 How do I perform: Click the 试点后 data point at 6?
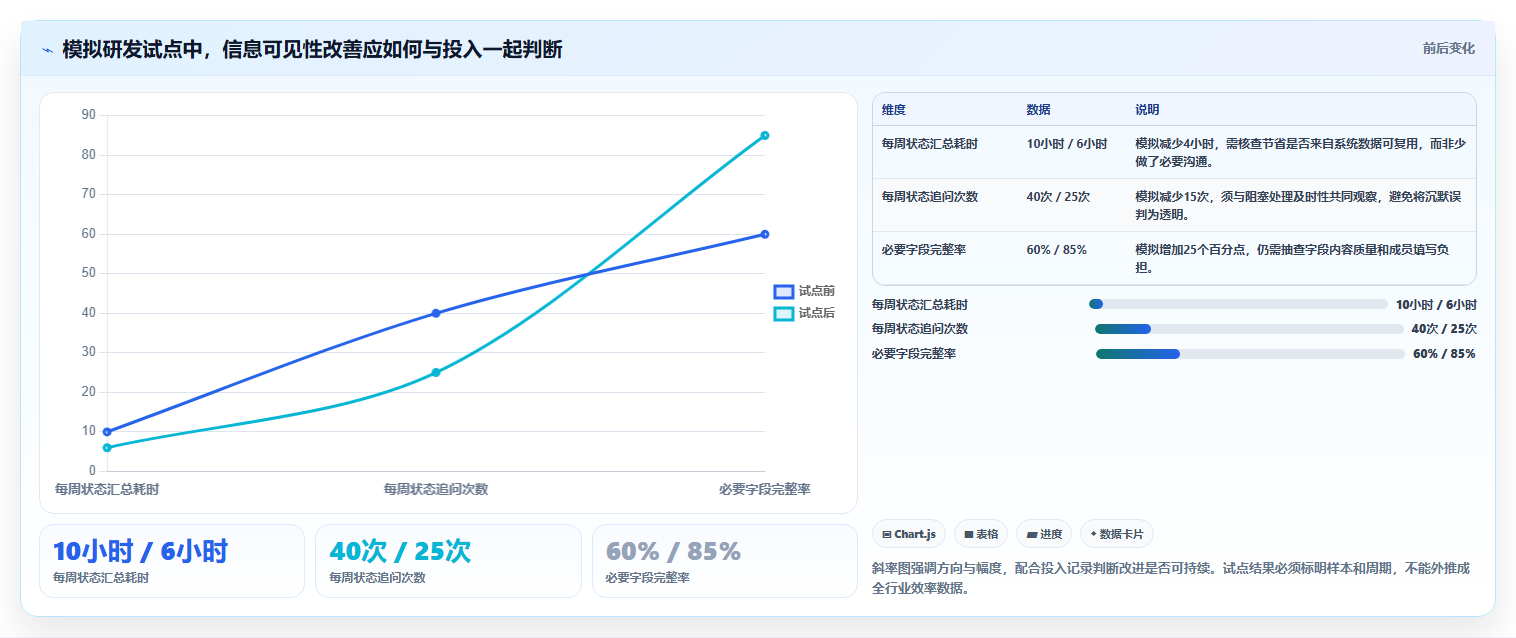(107, 447)
